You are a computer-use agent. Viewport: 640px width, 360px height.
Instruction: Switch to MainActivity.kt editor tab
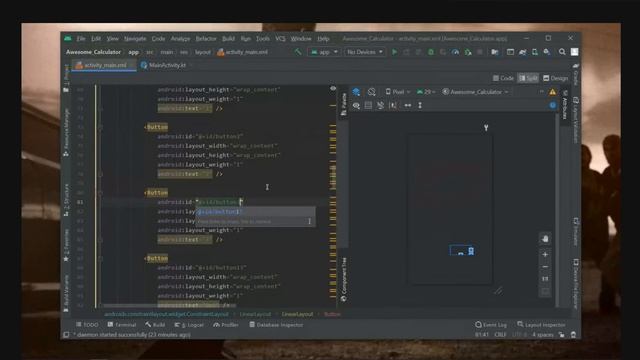tap(163, 65)
